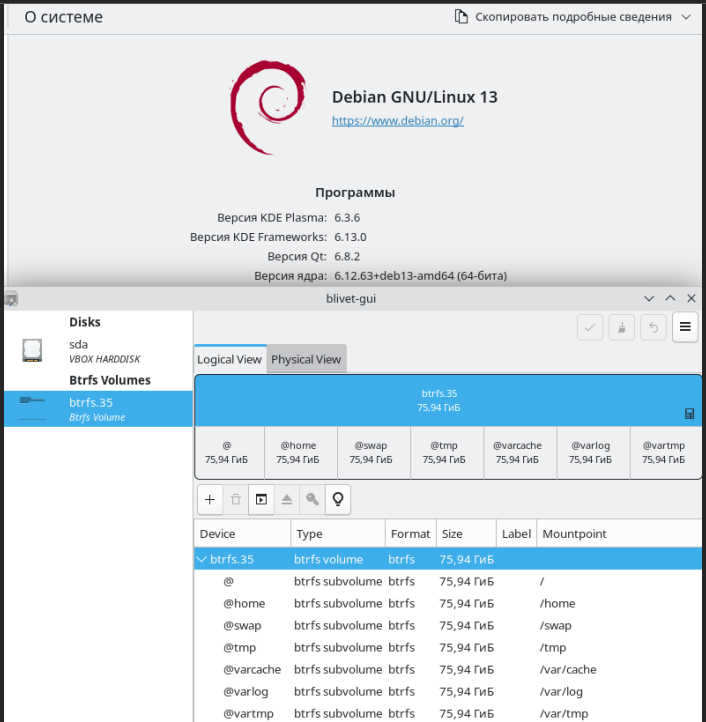Collapse the btrfs.35 tree row arrow
This screenshot has height=722, width=706.
coord(201,559)
